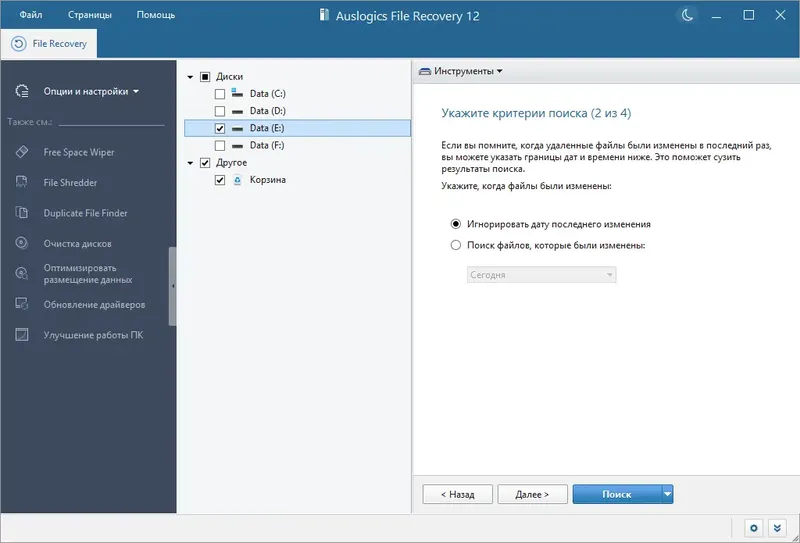The height and width of the screenshot is (543, 800).
Task: Check the Data (C:) drive checkbox
Action: tap(220, 94)
